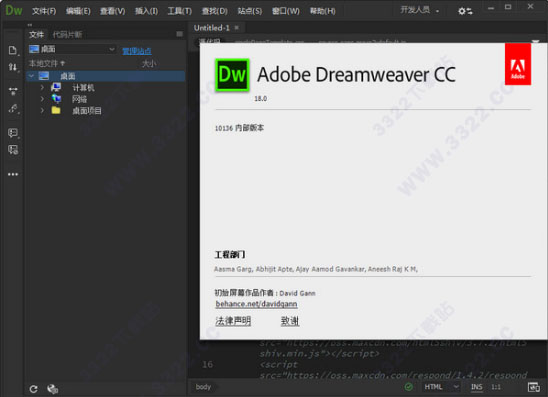Open the 插入(I) menu
The height and width of the screenshot is (397, 548).
coord(146,11)
